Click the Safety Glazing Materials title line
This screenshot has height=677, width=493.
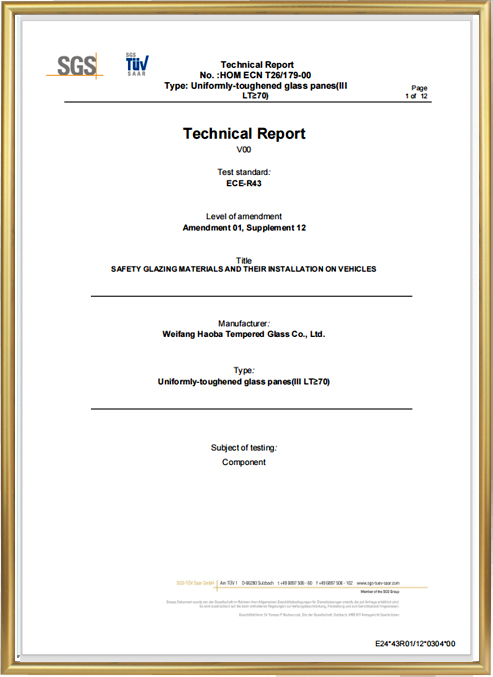(x=243, y=269)
